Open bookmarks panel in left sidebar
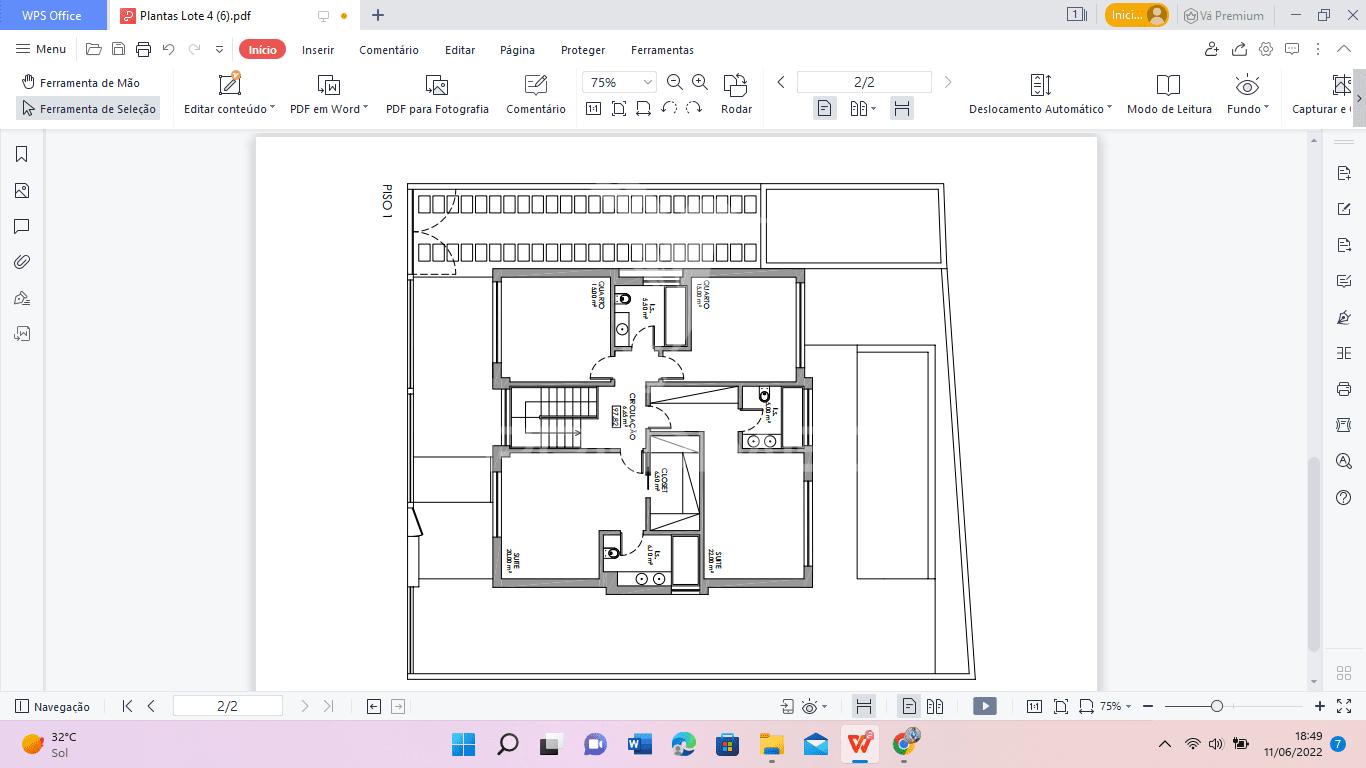The width and height of the screenshot is (1366, 768). [21, 154]
